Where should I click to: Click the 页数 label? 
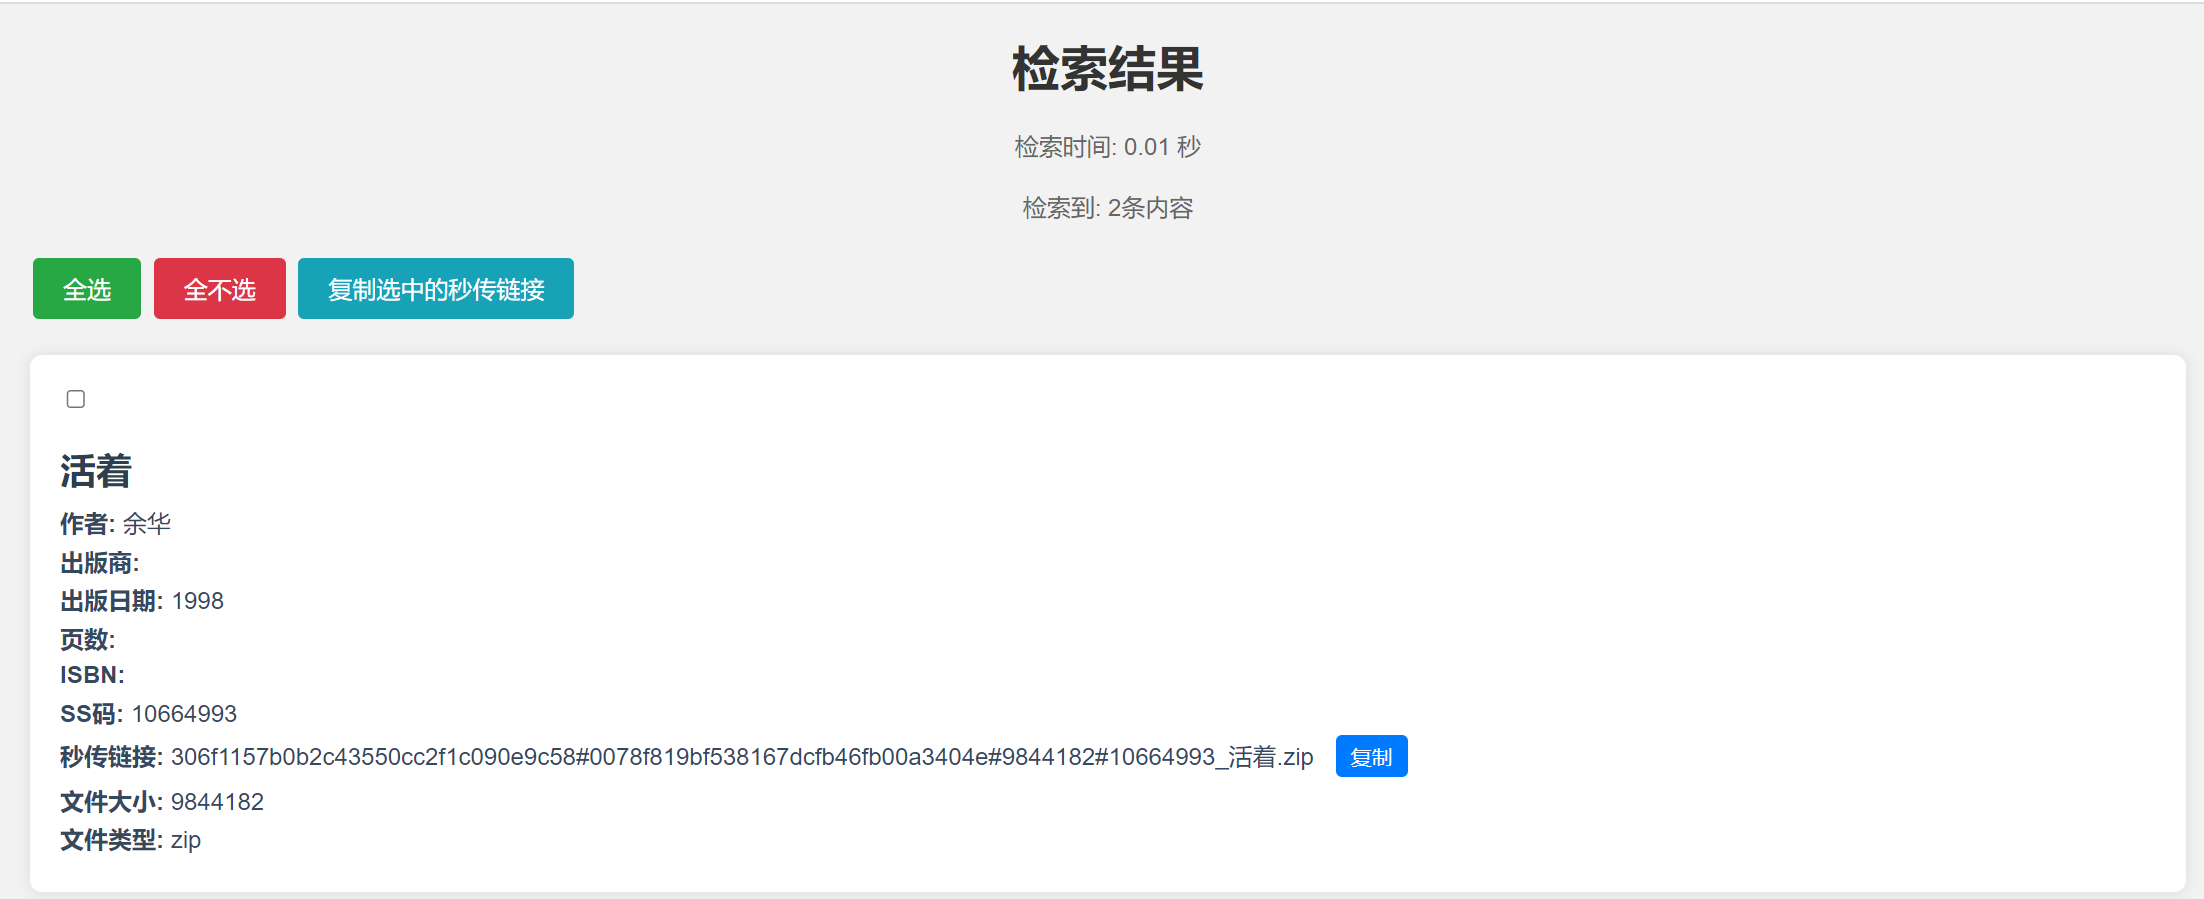pos(88,639)
